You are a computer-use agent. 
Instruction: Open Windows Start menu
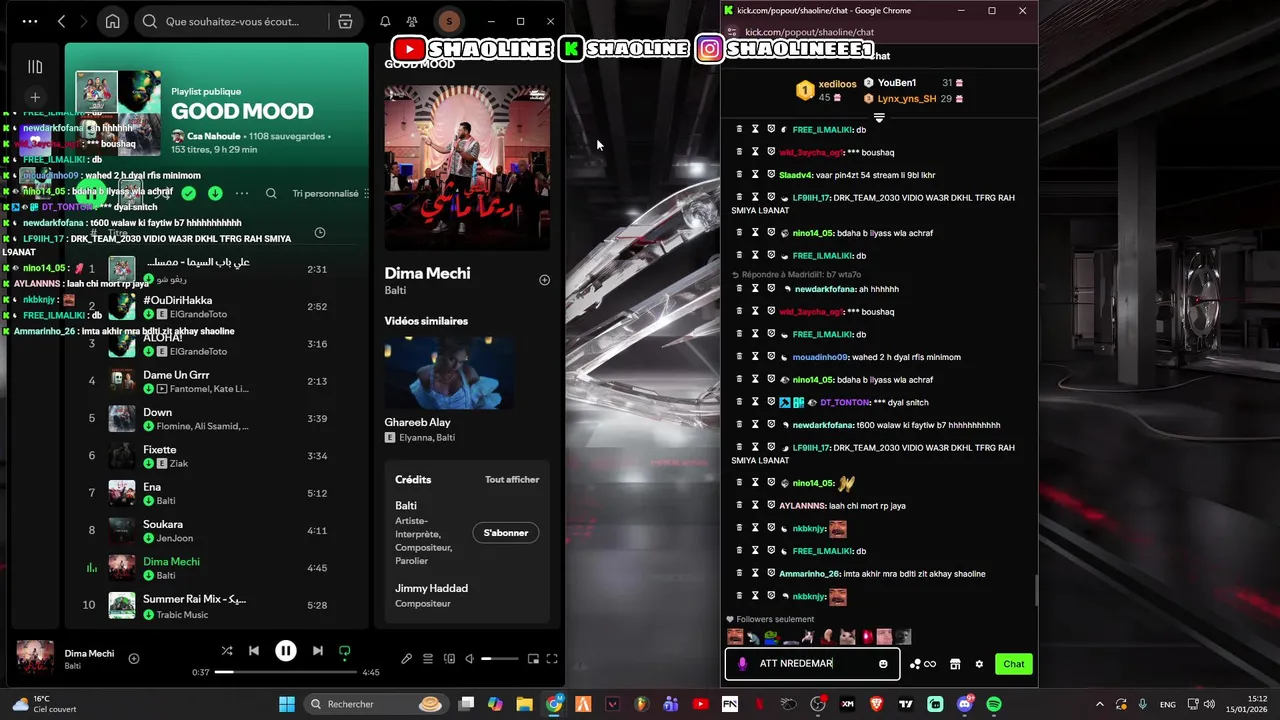tap(287, 704)
